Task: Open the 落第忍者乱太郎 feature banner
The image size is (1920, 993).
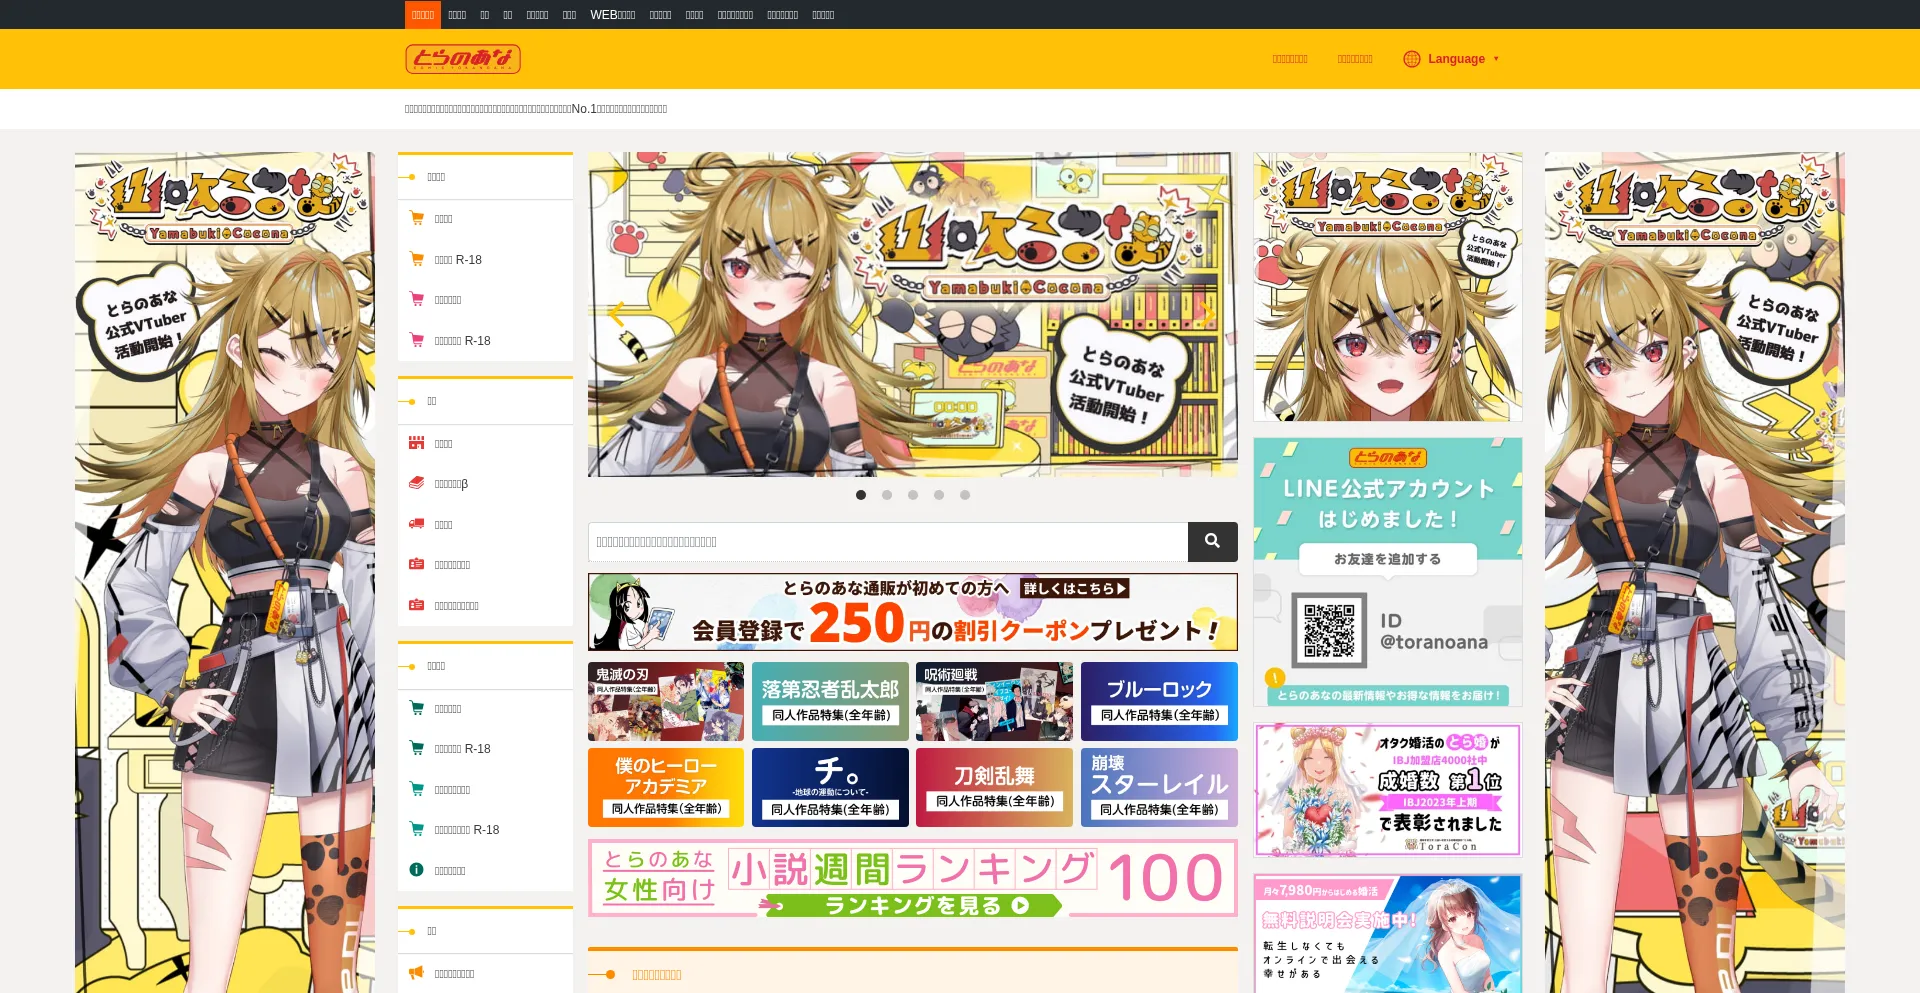Action: tap(830, 701)
